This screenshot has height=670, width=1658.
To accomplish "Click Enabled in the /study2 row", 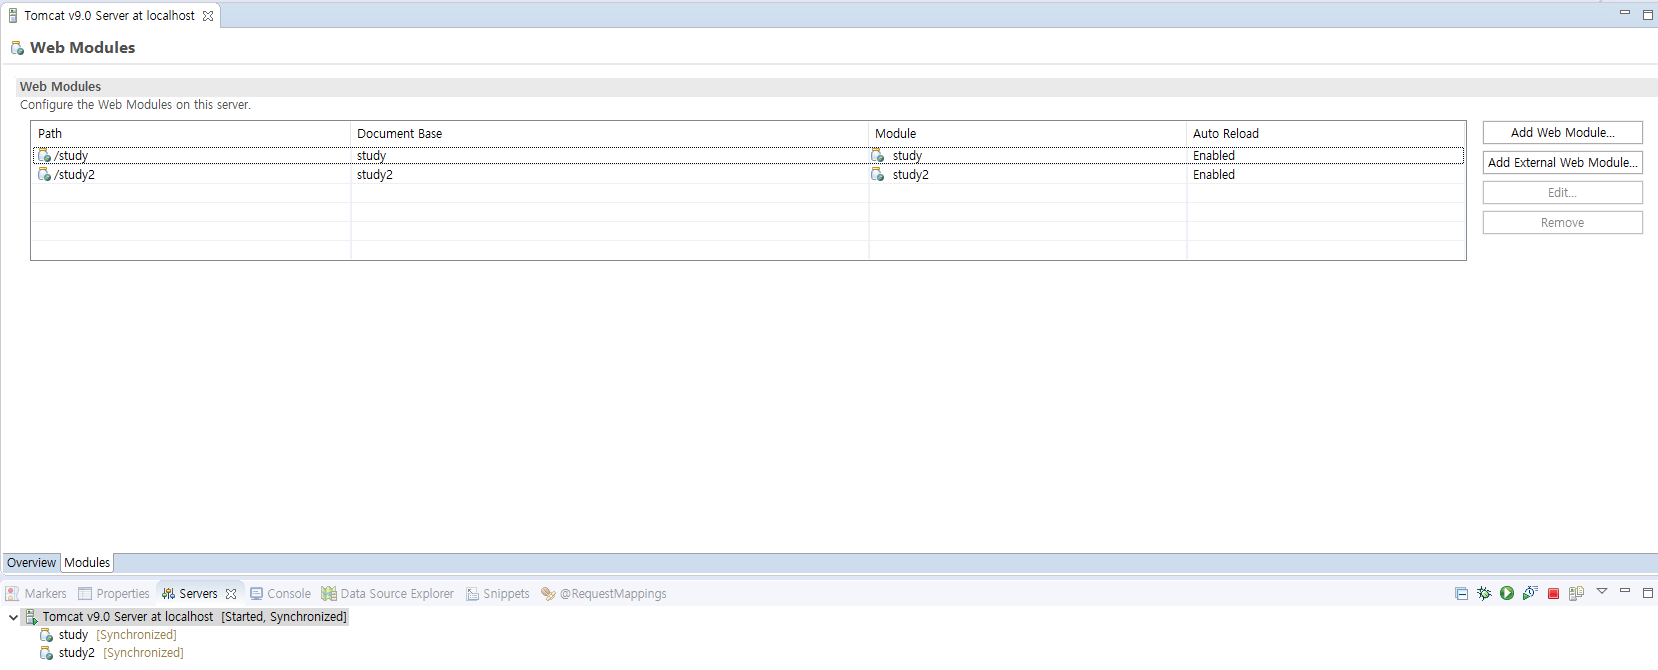I will click(x=1214, y=174).
